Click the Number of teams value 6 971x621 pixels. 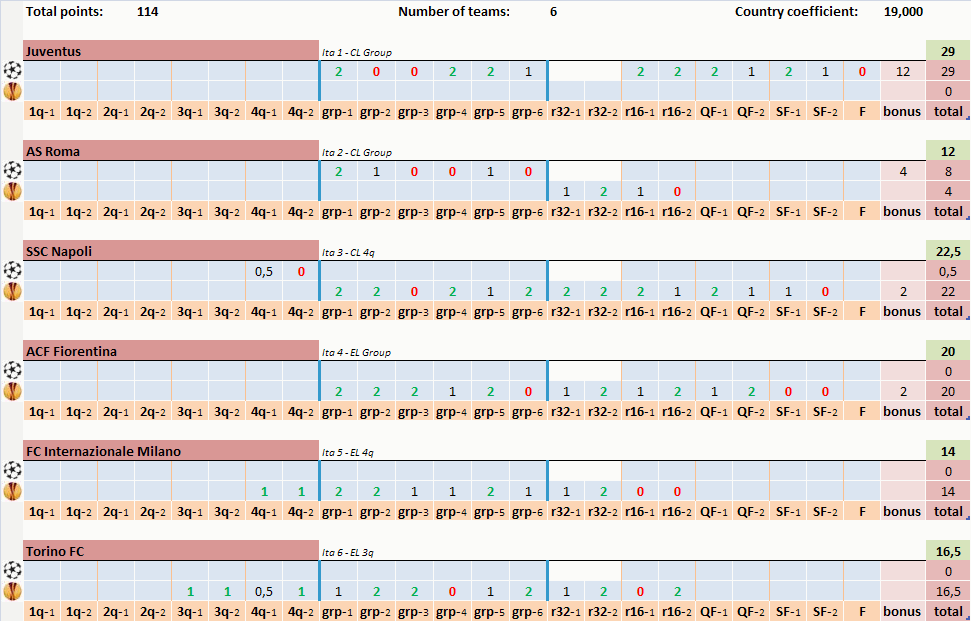(x=553, y=12)
